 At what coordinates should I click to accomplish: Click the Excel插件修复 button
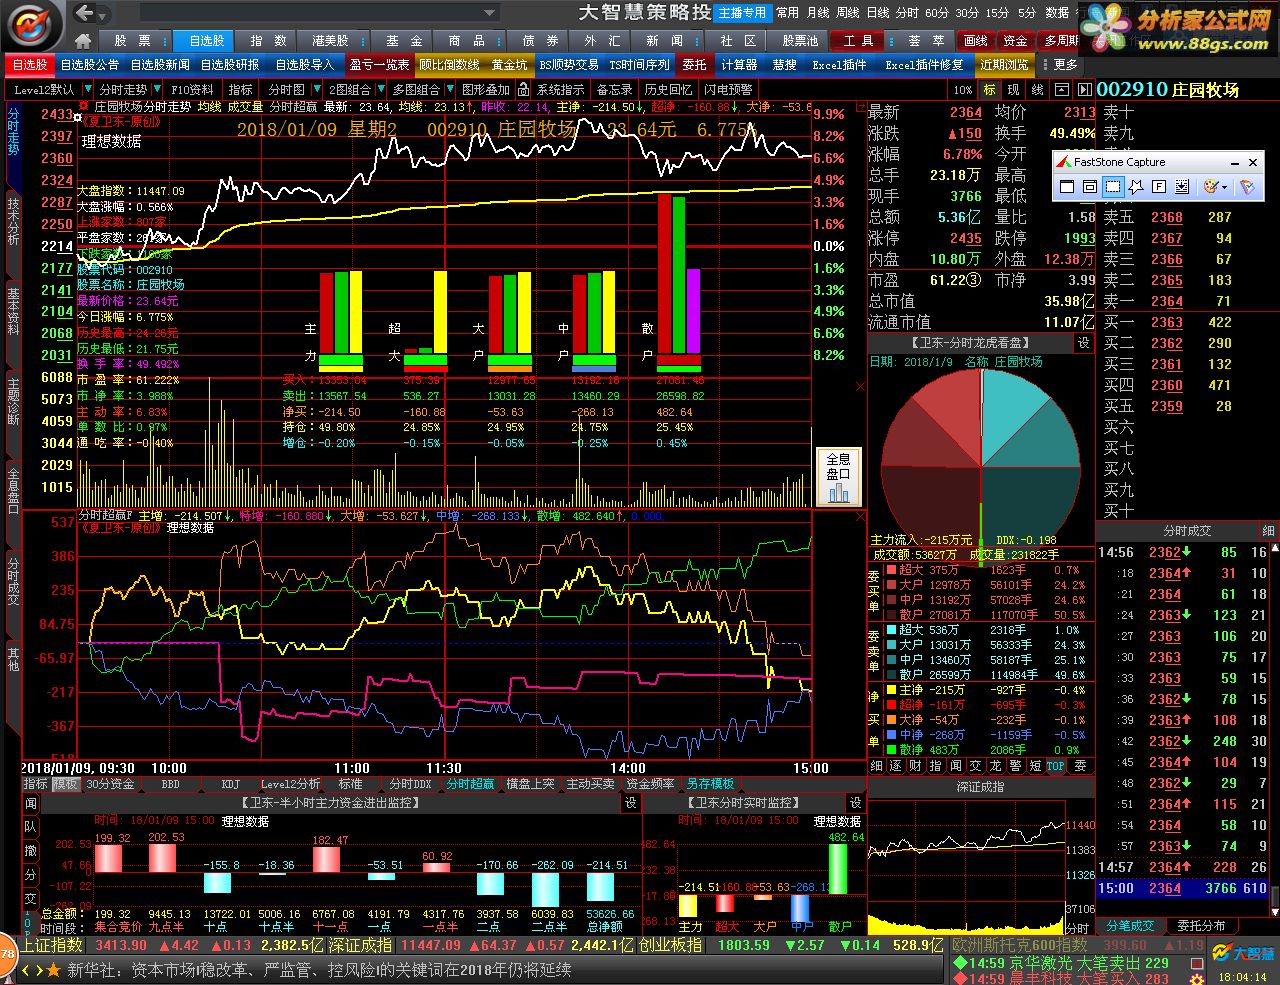(924, 64)
